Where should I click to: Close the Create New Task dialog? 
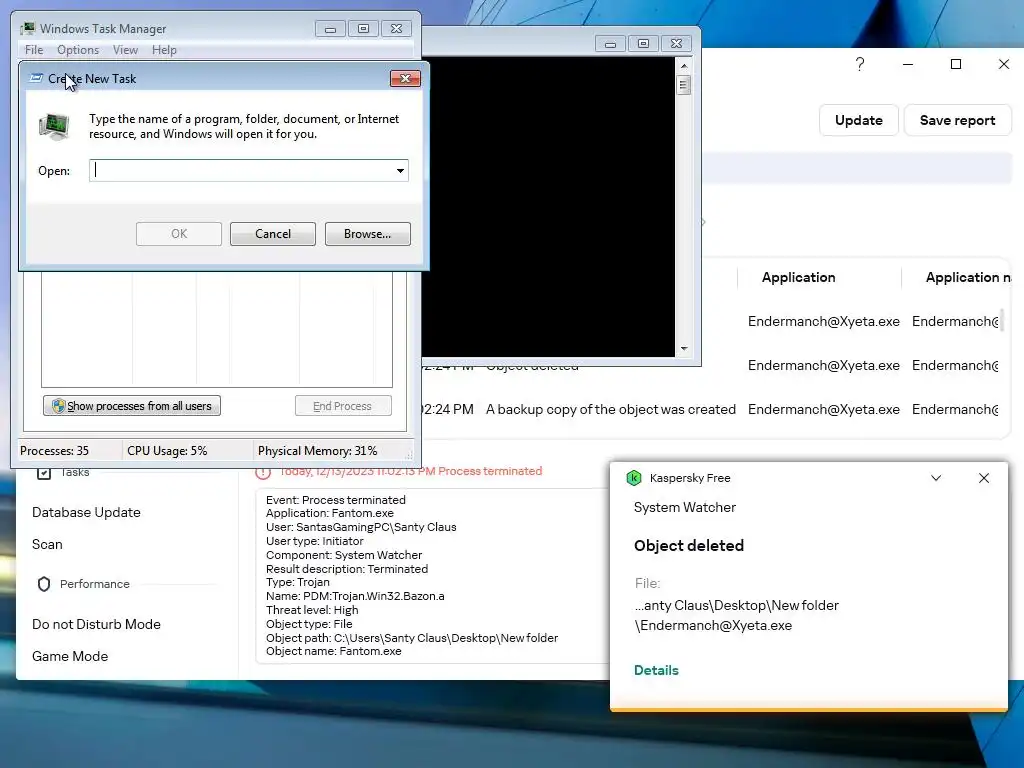405,78
